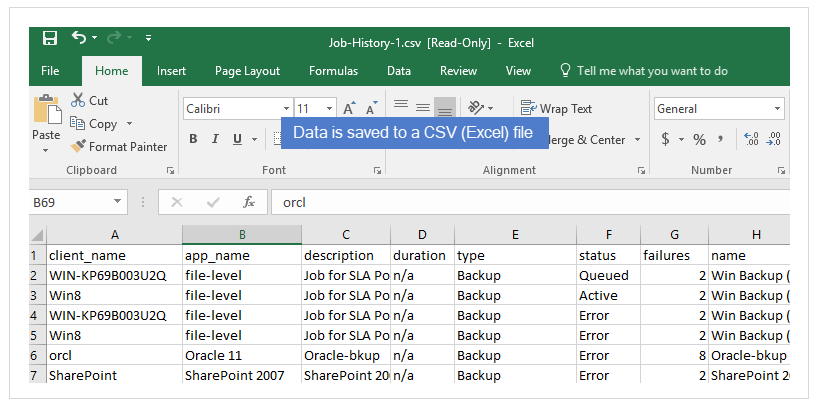Toggle Bold formatting

(193, 139)
